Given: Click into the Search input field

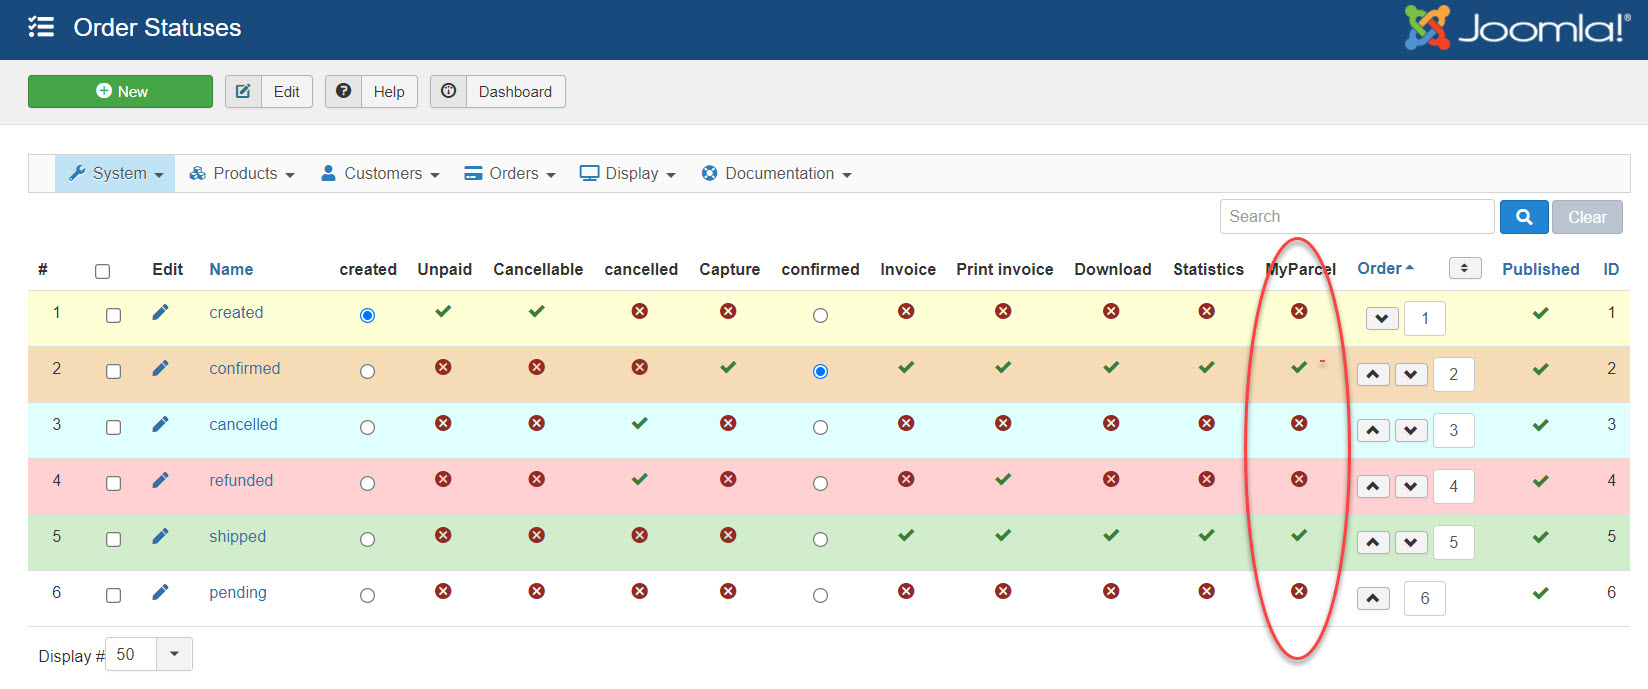Looking at the screenshot, I should click(1356, 217).
